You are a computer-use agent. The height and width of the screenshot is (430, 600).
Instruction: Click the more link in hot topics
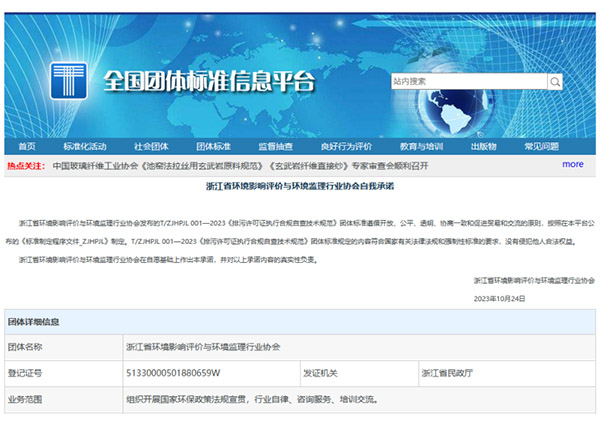tap(572, 165)
